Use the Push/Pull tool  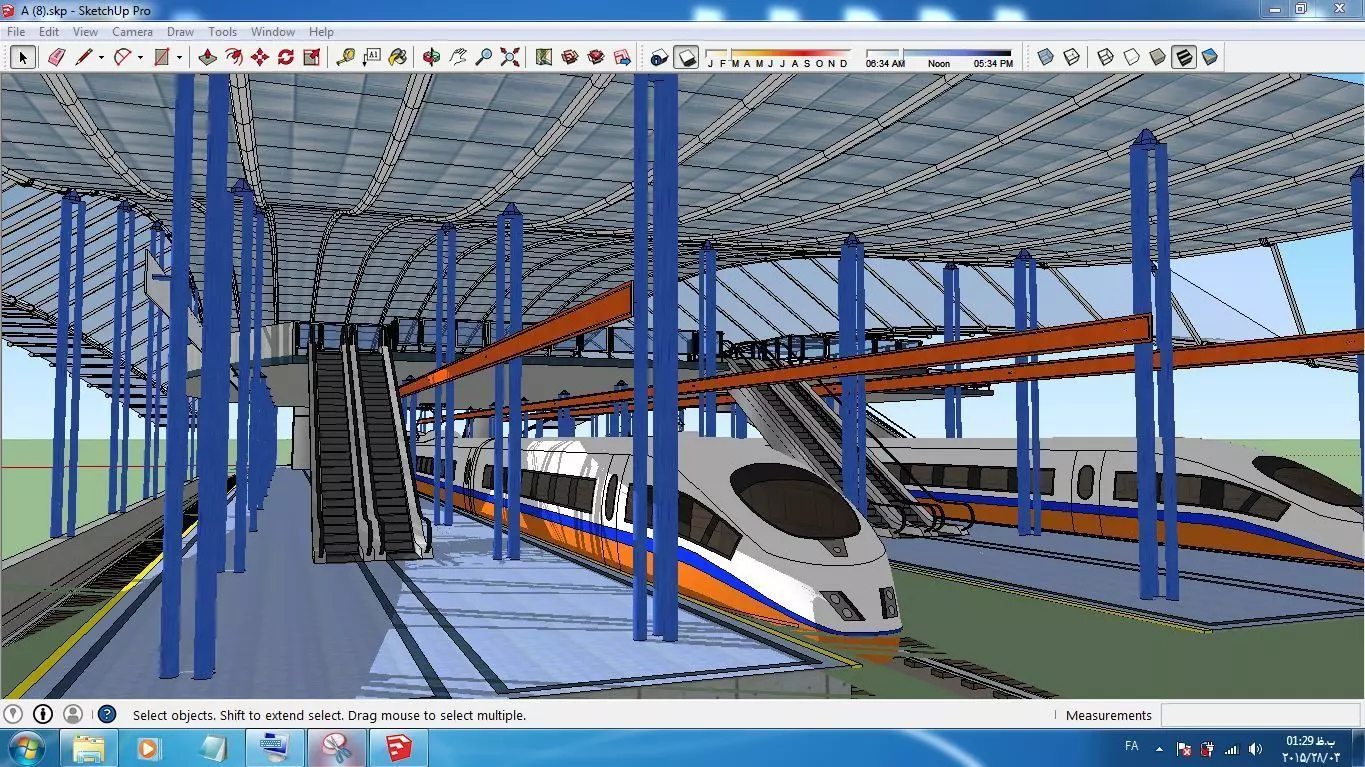click(208, 57)
